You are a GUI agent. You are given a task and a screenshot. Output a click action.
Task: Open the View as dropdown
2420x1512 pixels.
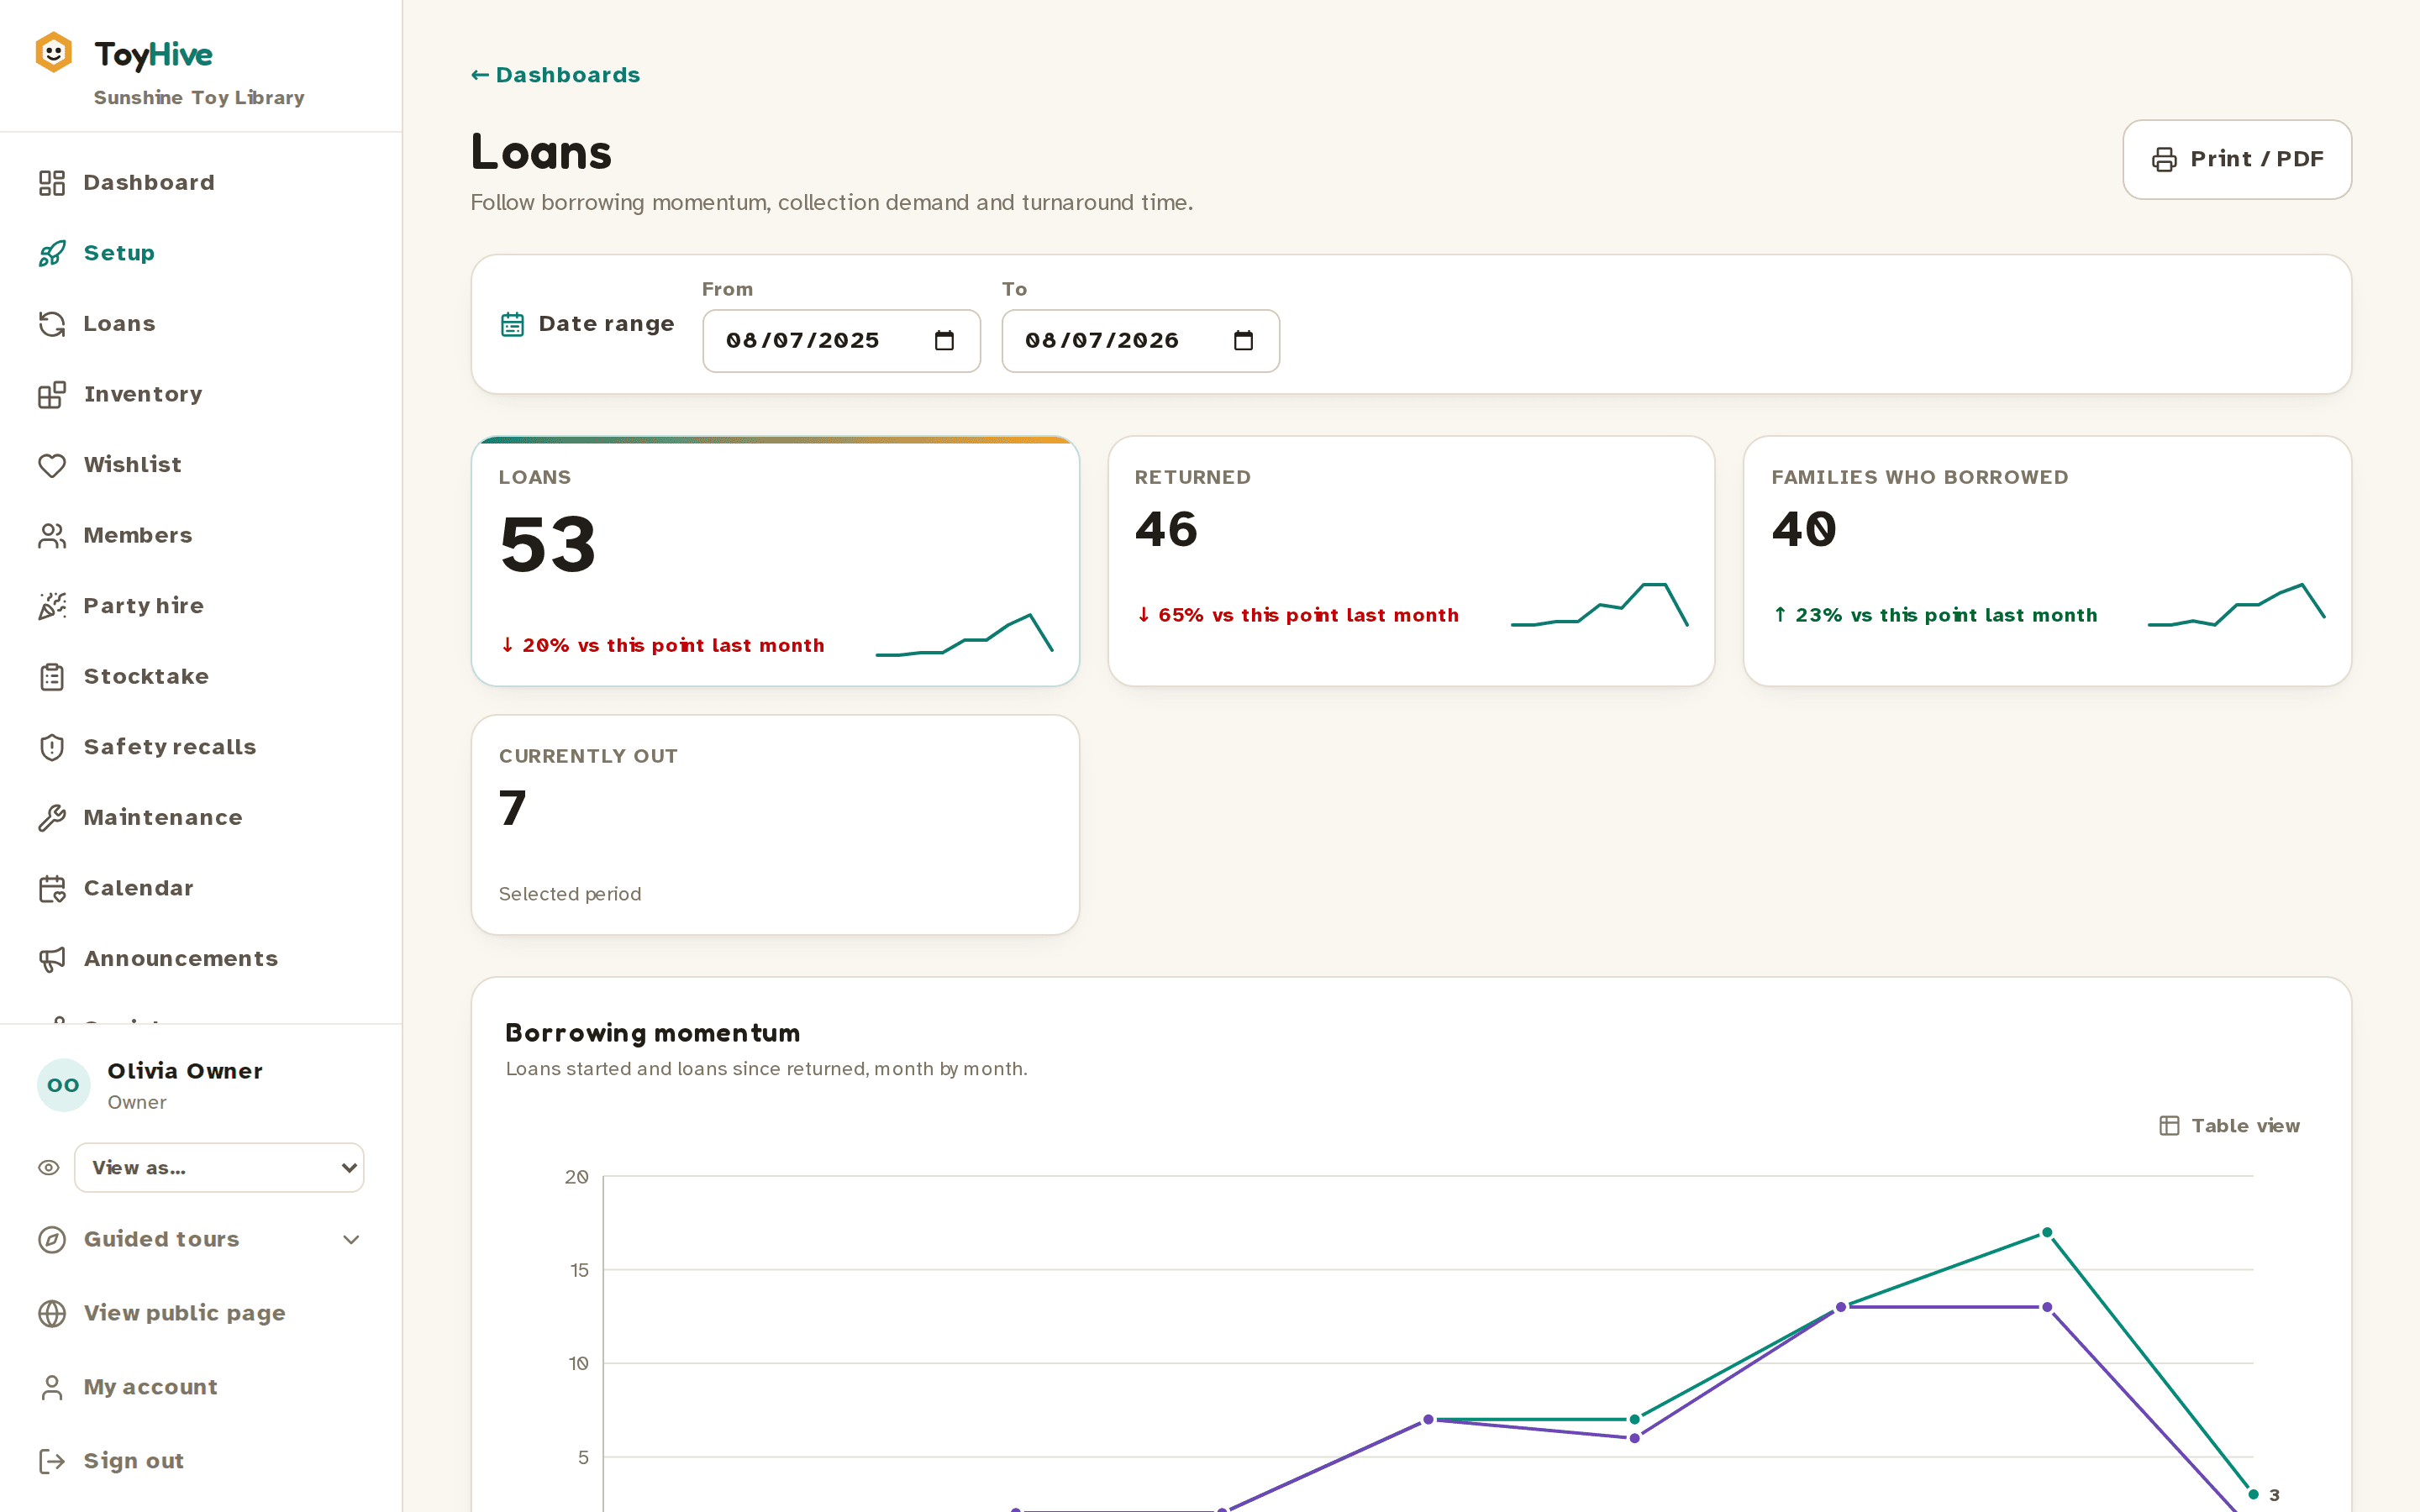tap(219, 1168)
